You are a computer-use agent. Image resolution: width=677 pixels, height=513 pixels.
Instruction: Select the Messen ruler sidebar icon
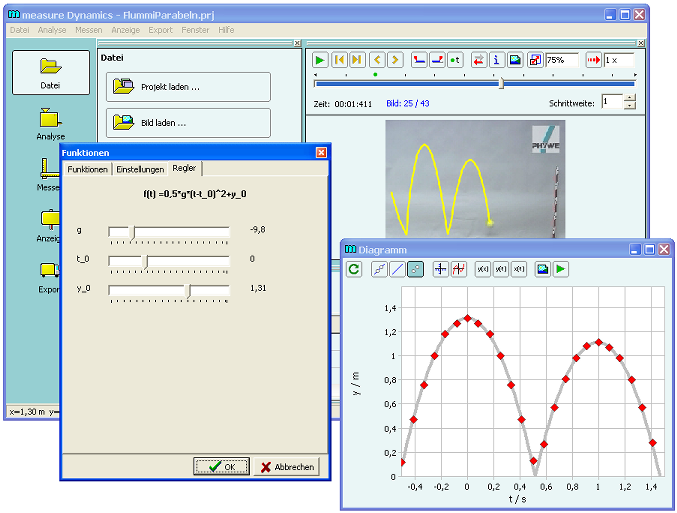pos(48,174)
